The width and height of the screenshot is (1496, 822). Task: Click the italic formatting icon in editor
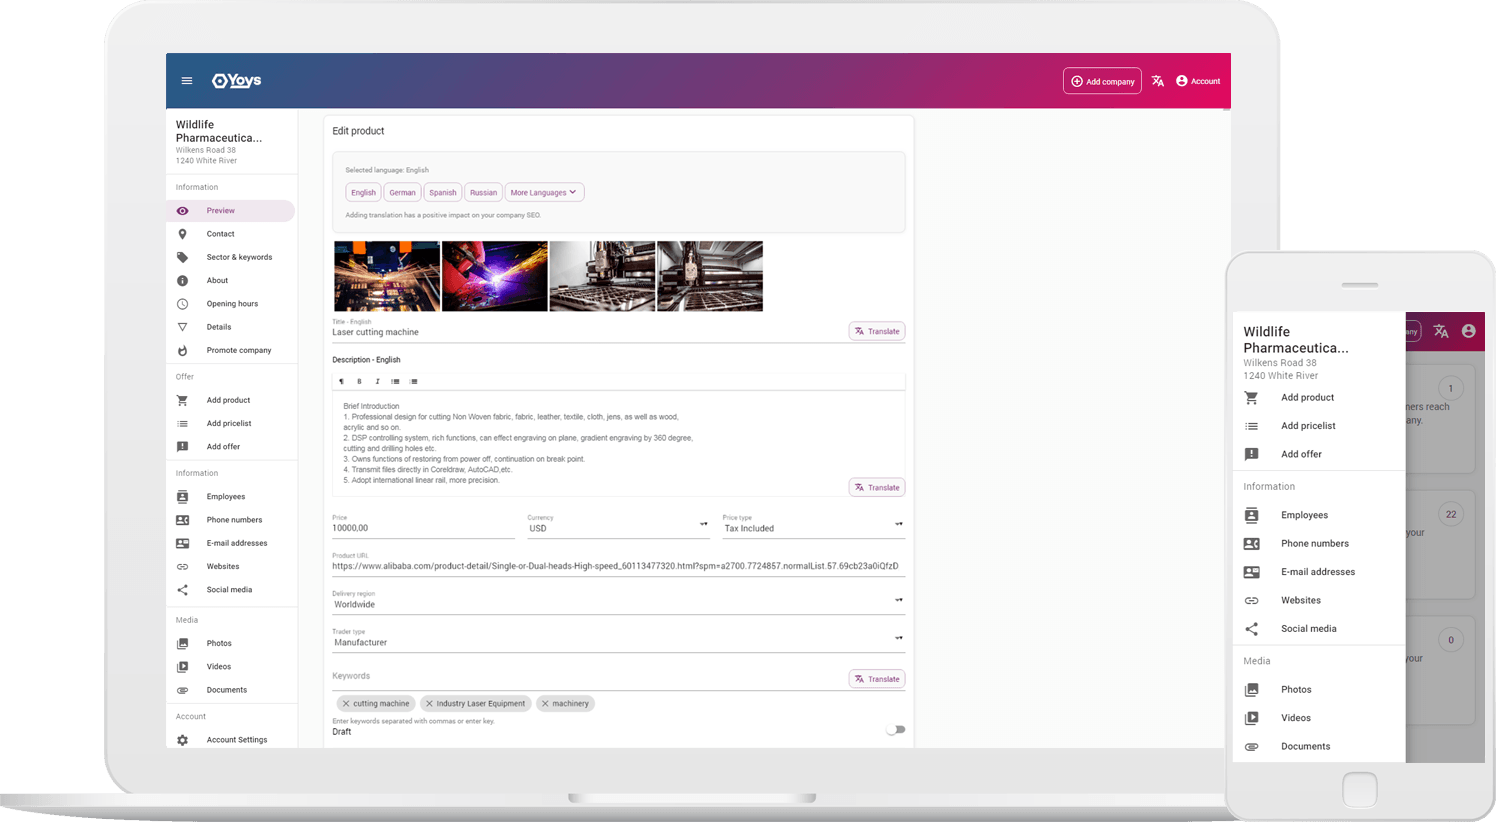(x=377, y=381)
